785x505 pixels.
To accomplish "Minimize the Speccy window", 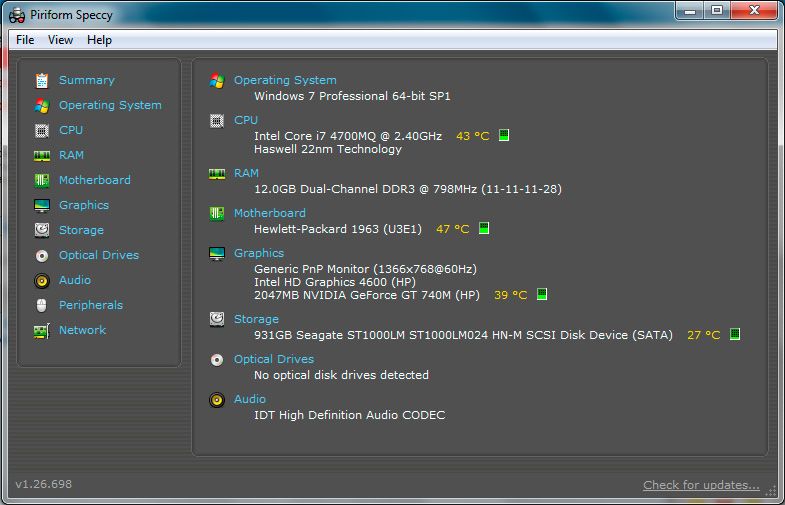I will [x=690, y=11].
